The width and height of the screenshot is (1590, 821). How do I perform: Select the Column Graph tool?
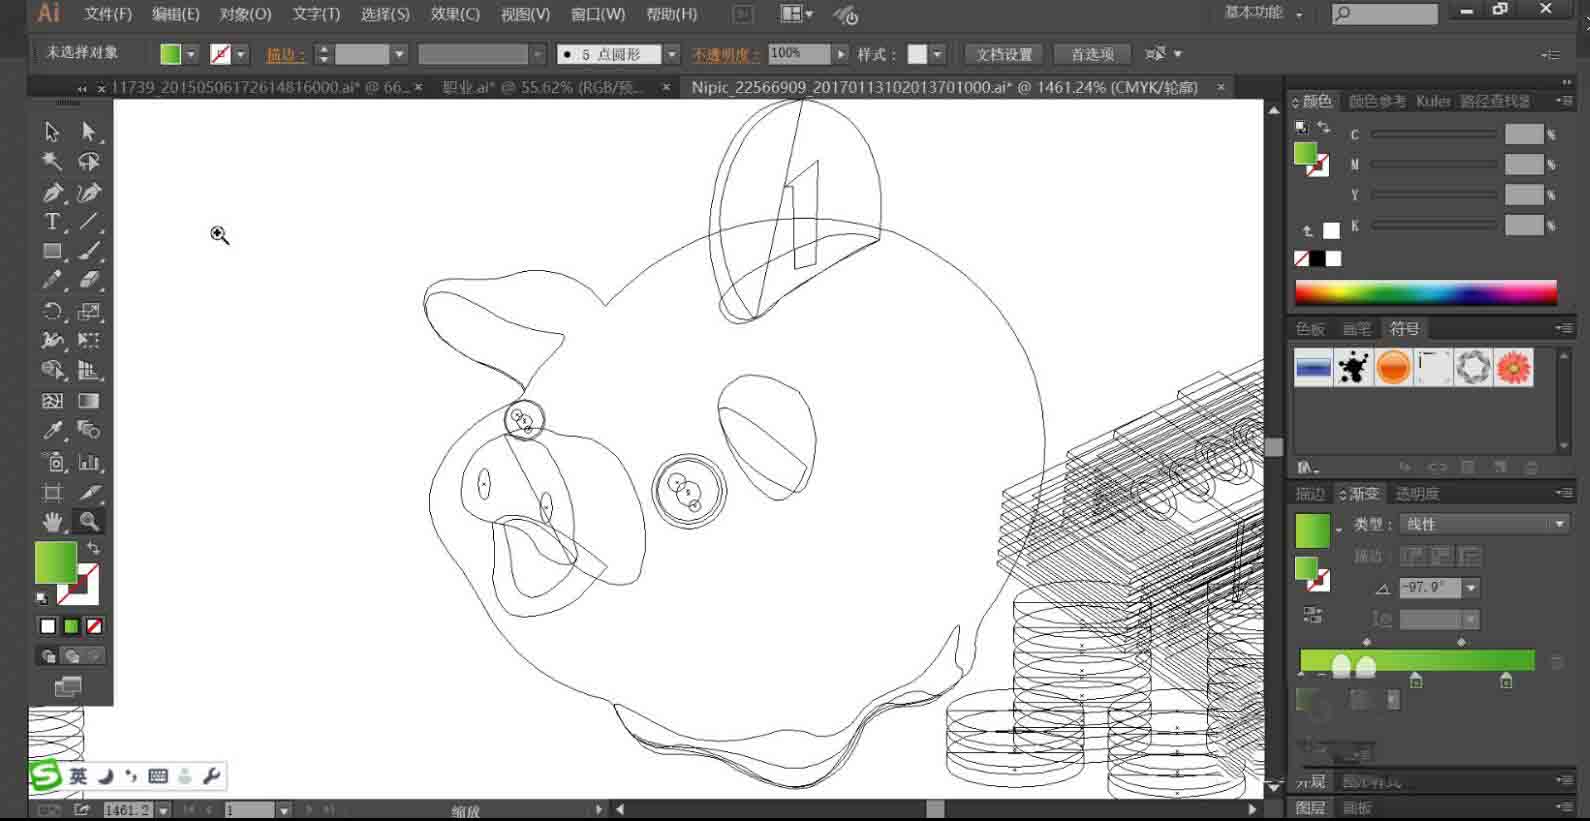point(89,462)
